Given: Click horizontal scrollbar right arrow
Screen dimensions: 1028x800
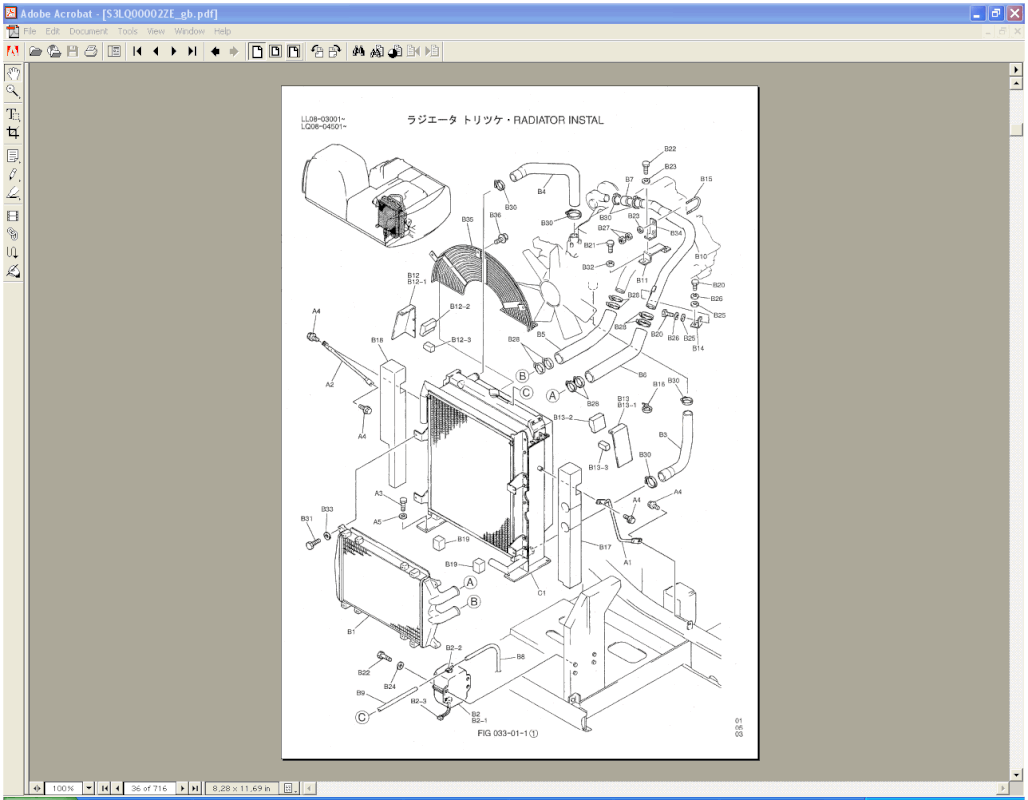Looking at the screenshot, I should click(1002, 788).
